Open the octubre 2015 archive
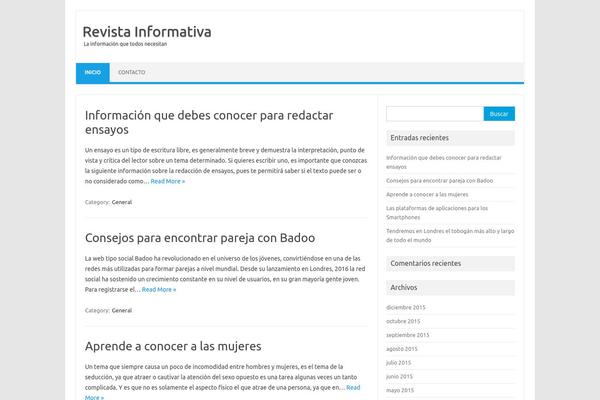Image resolution: width=600 pixels, height=400 pixels. pos(403,321)
